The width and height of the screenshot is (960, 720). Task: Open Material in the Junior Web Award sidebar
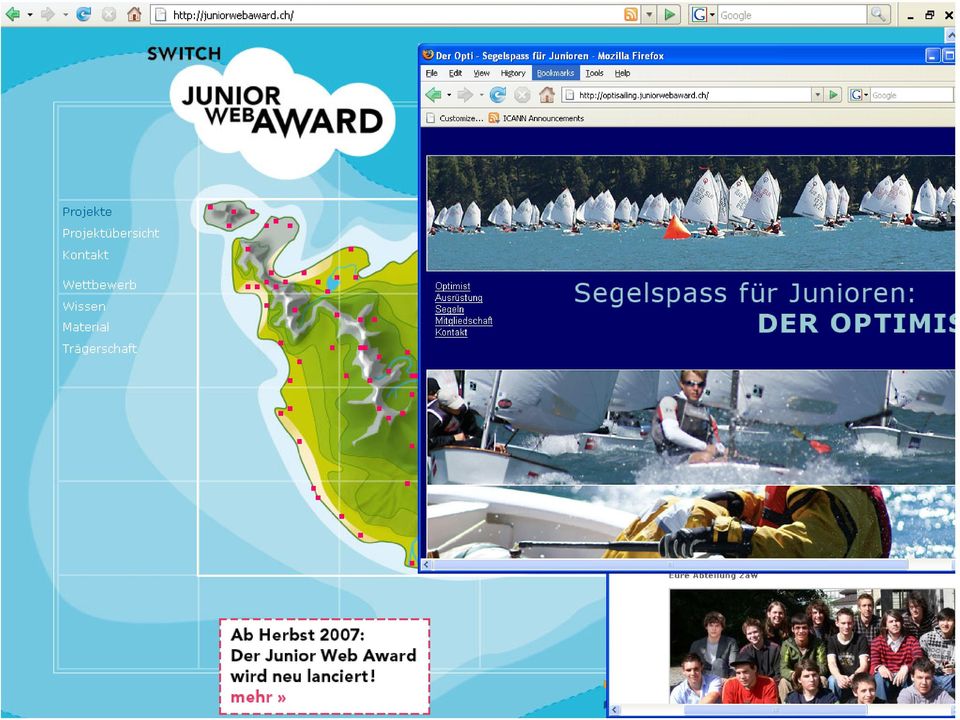[x=86, y=328]
